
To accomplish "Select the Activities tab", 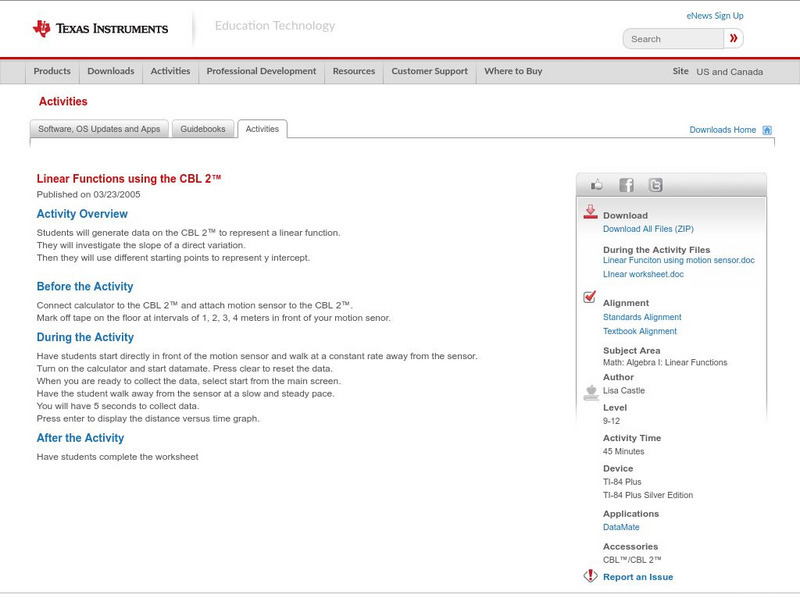I will (x=262, y=129).
